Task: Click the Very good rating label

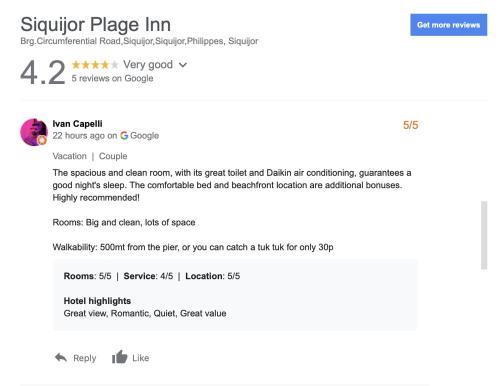Action: click(x=148, y=65)
